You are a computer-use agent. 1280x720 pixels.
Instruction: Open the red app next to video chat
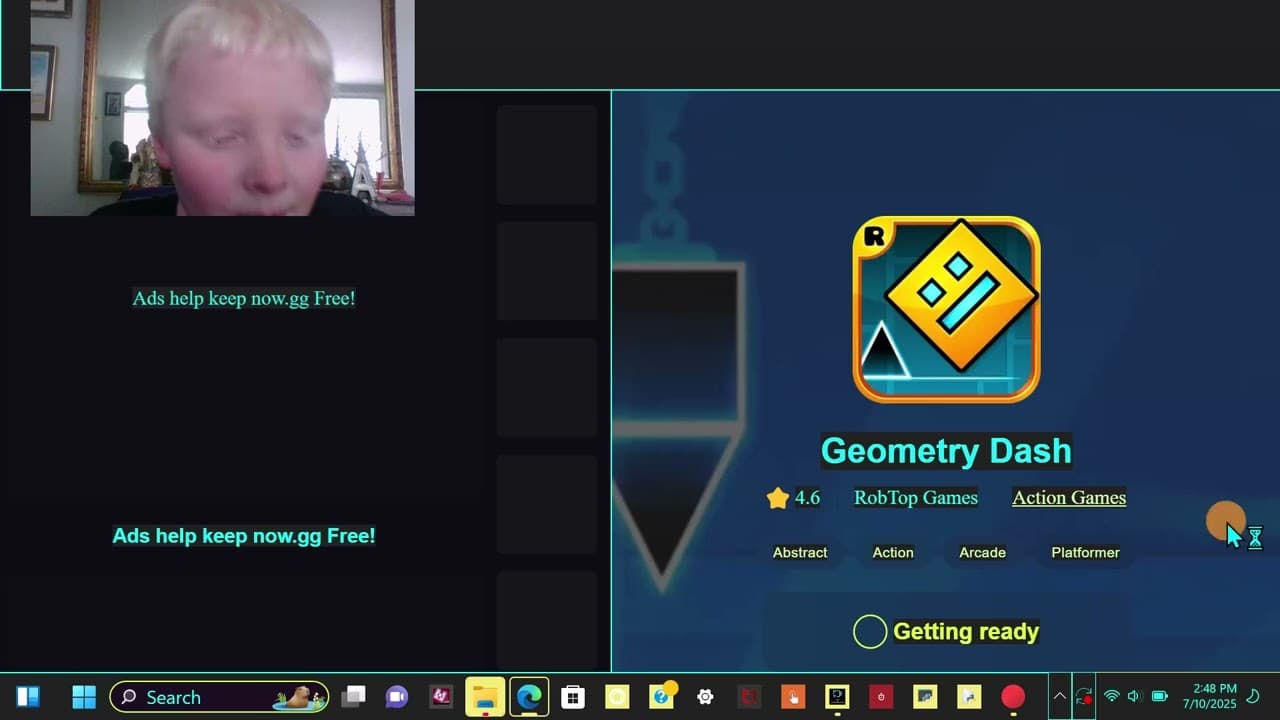[441, 697]
